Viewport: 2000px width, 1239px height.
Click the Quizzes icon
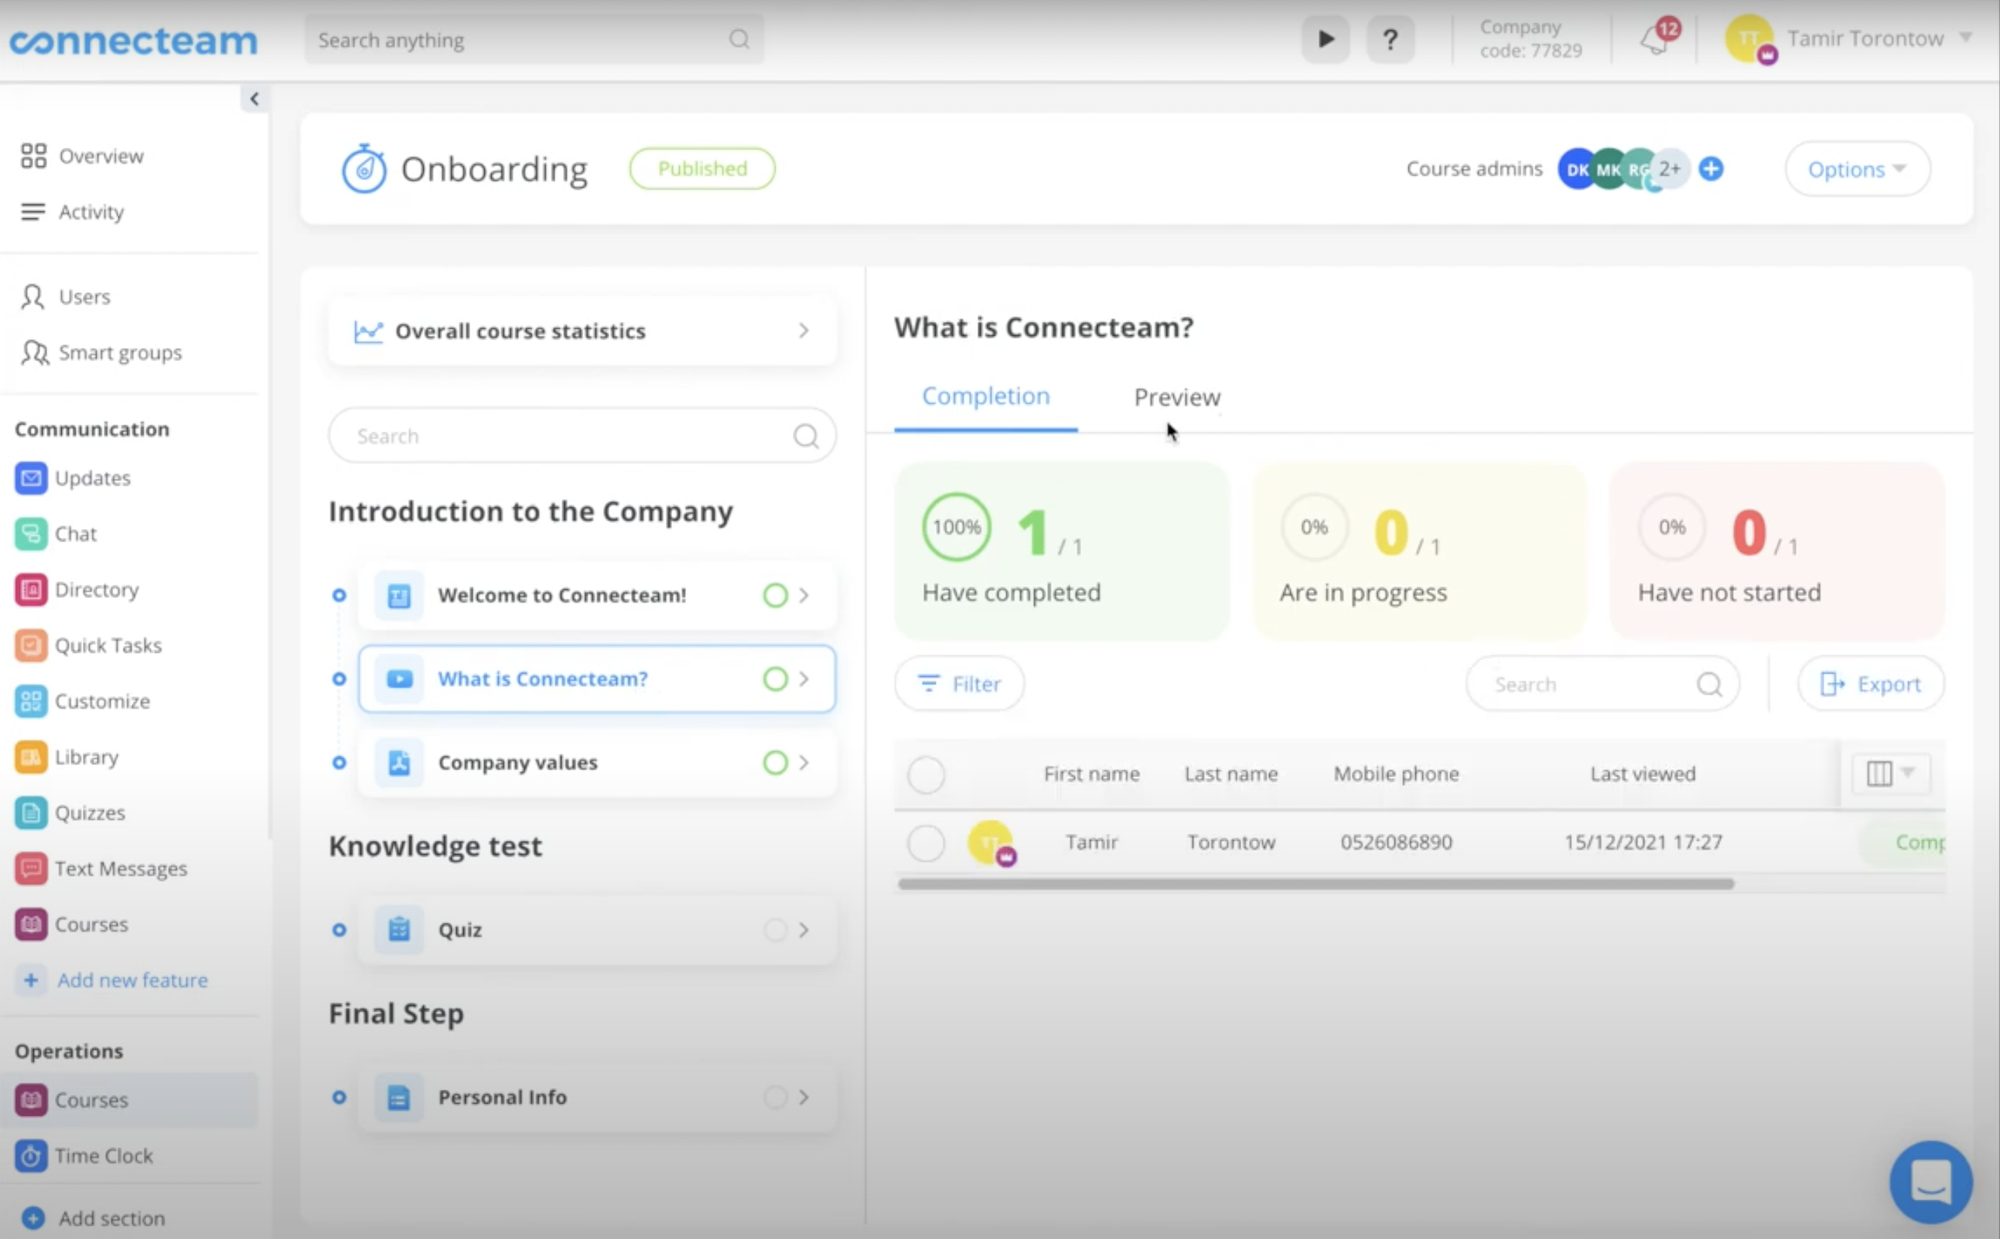[31, 813]
